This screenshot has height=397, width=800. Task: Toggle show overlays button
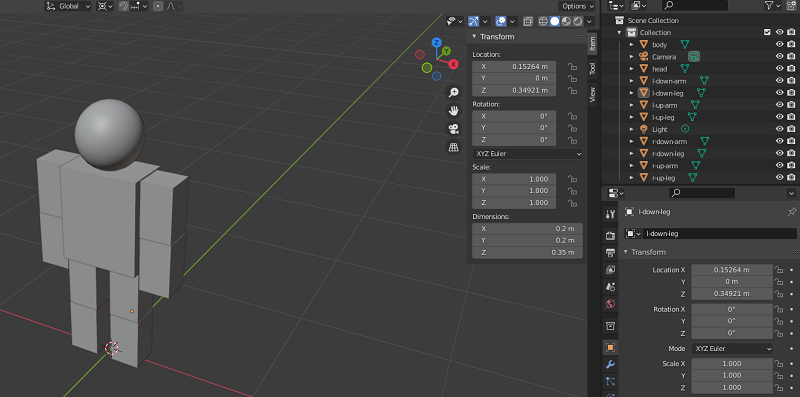501,21
